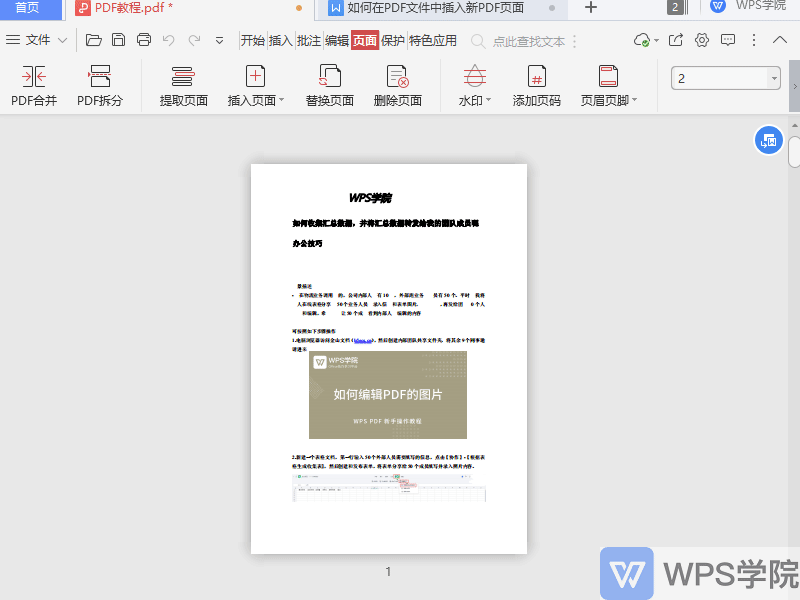Open new tab with the plus button

(x=591, y=7)
